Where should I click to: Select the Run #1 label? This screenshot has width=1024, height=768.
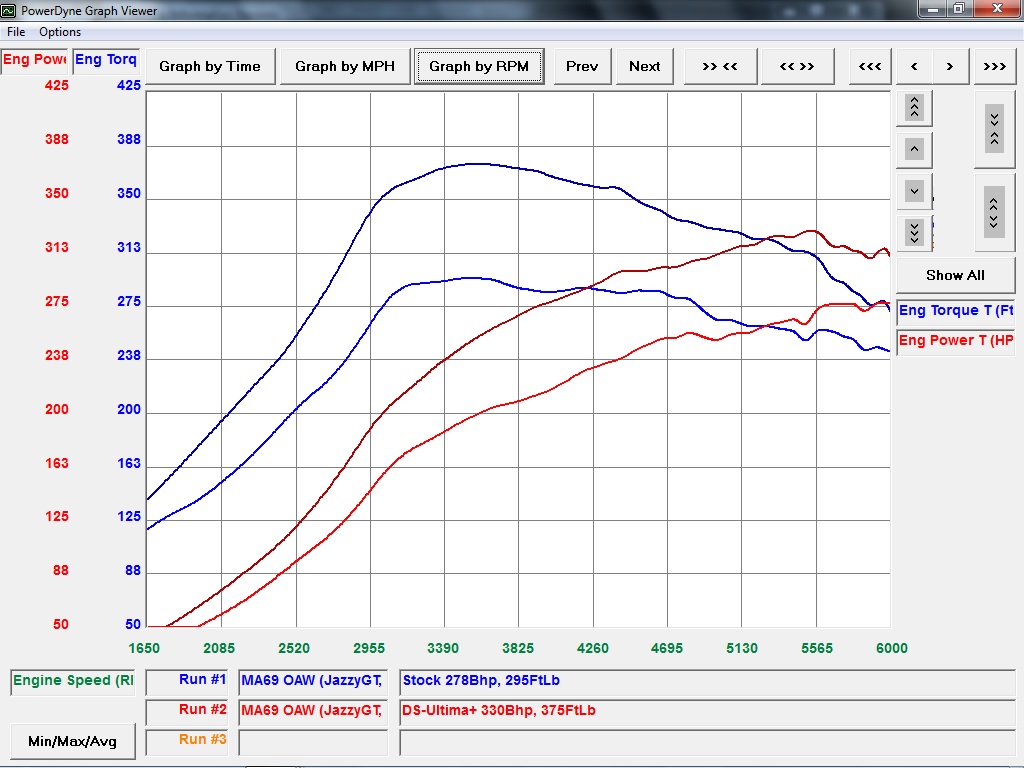coord(187,681)
